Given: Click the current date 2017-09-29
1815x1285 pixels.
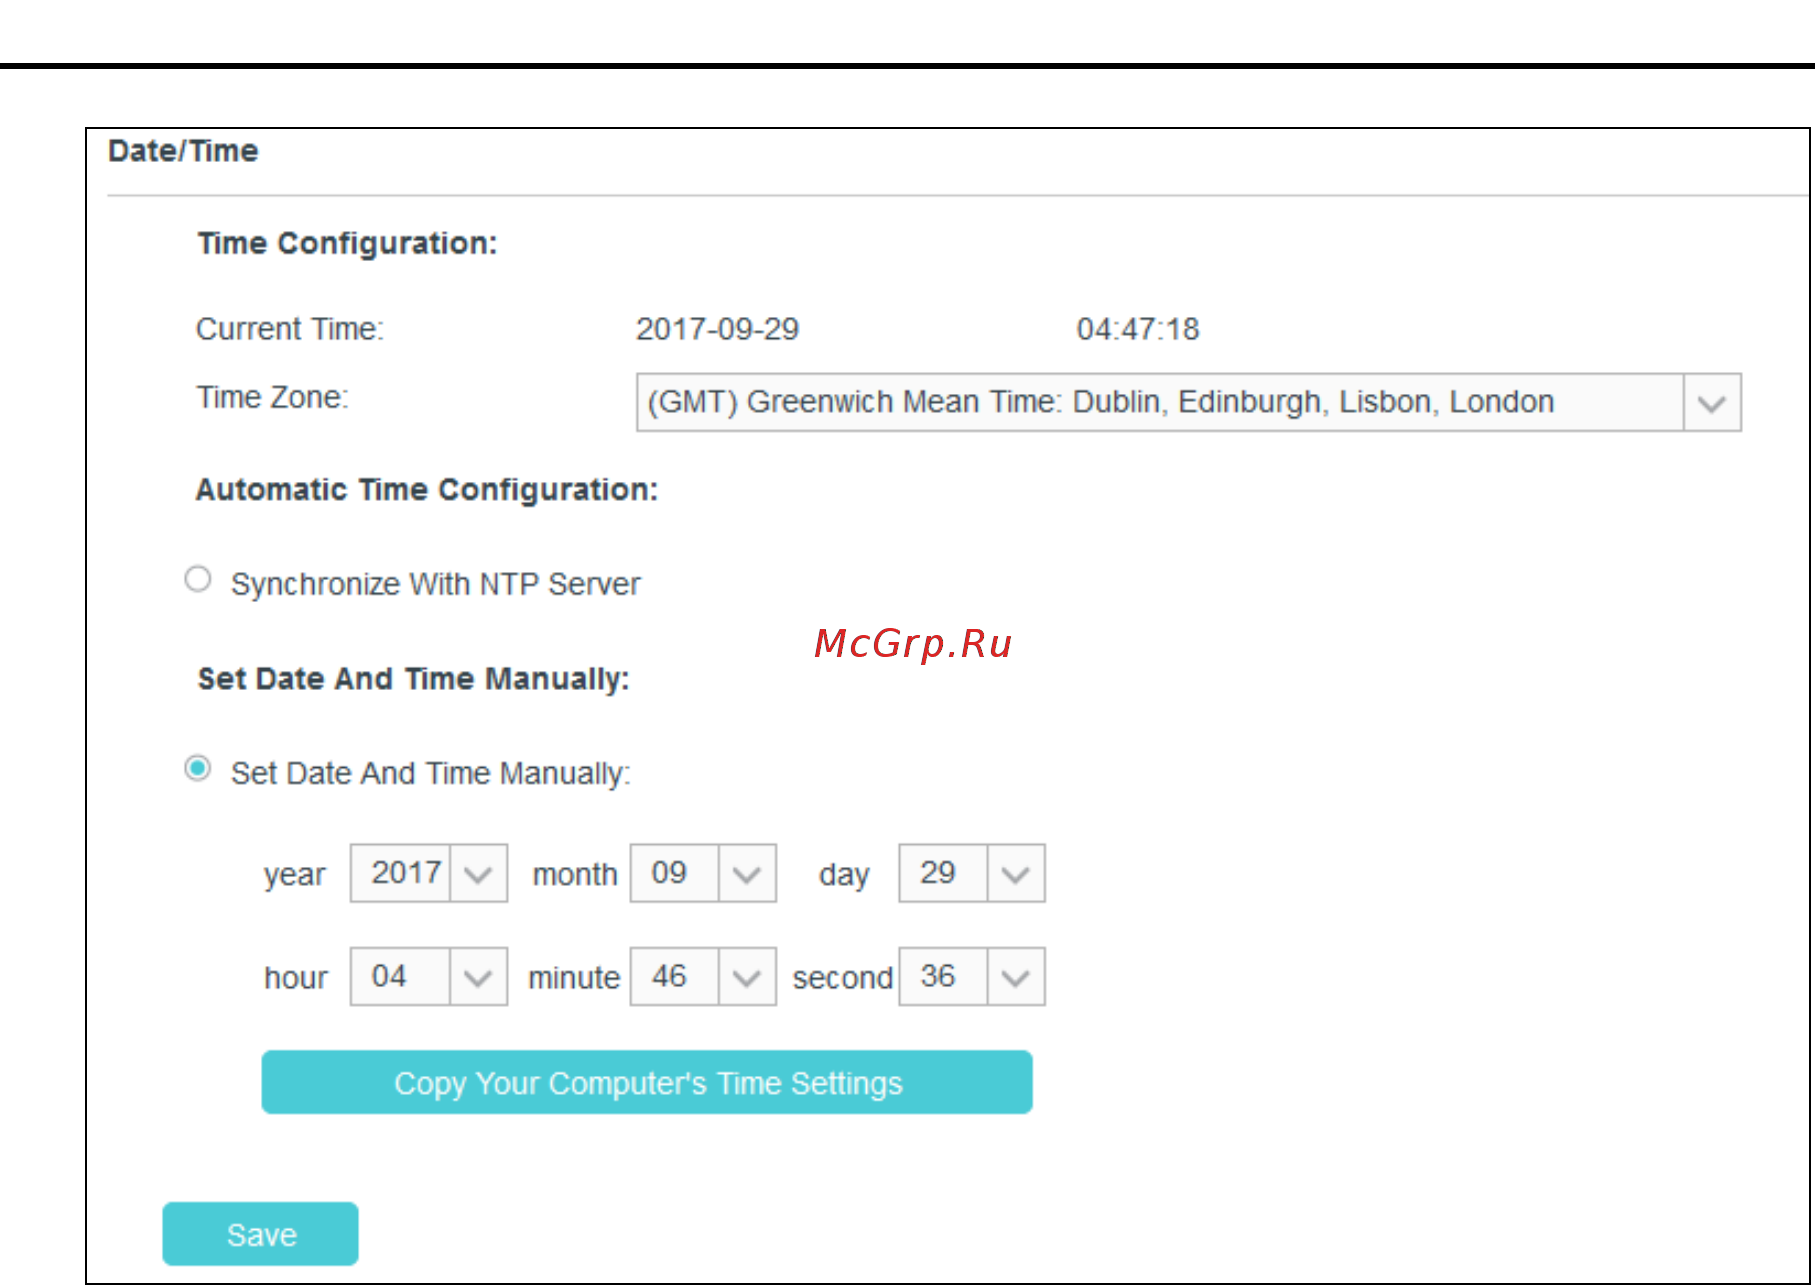Looking at the screenshot, I should (718, 329).
